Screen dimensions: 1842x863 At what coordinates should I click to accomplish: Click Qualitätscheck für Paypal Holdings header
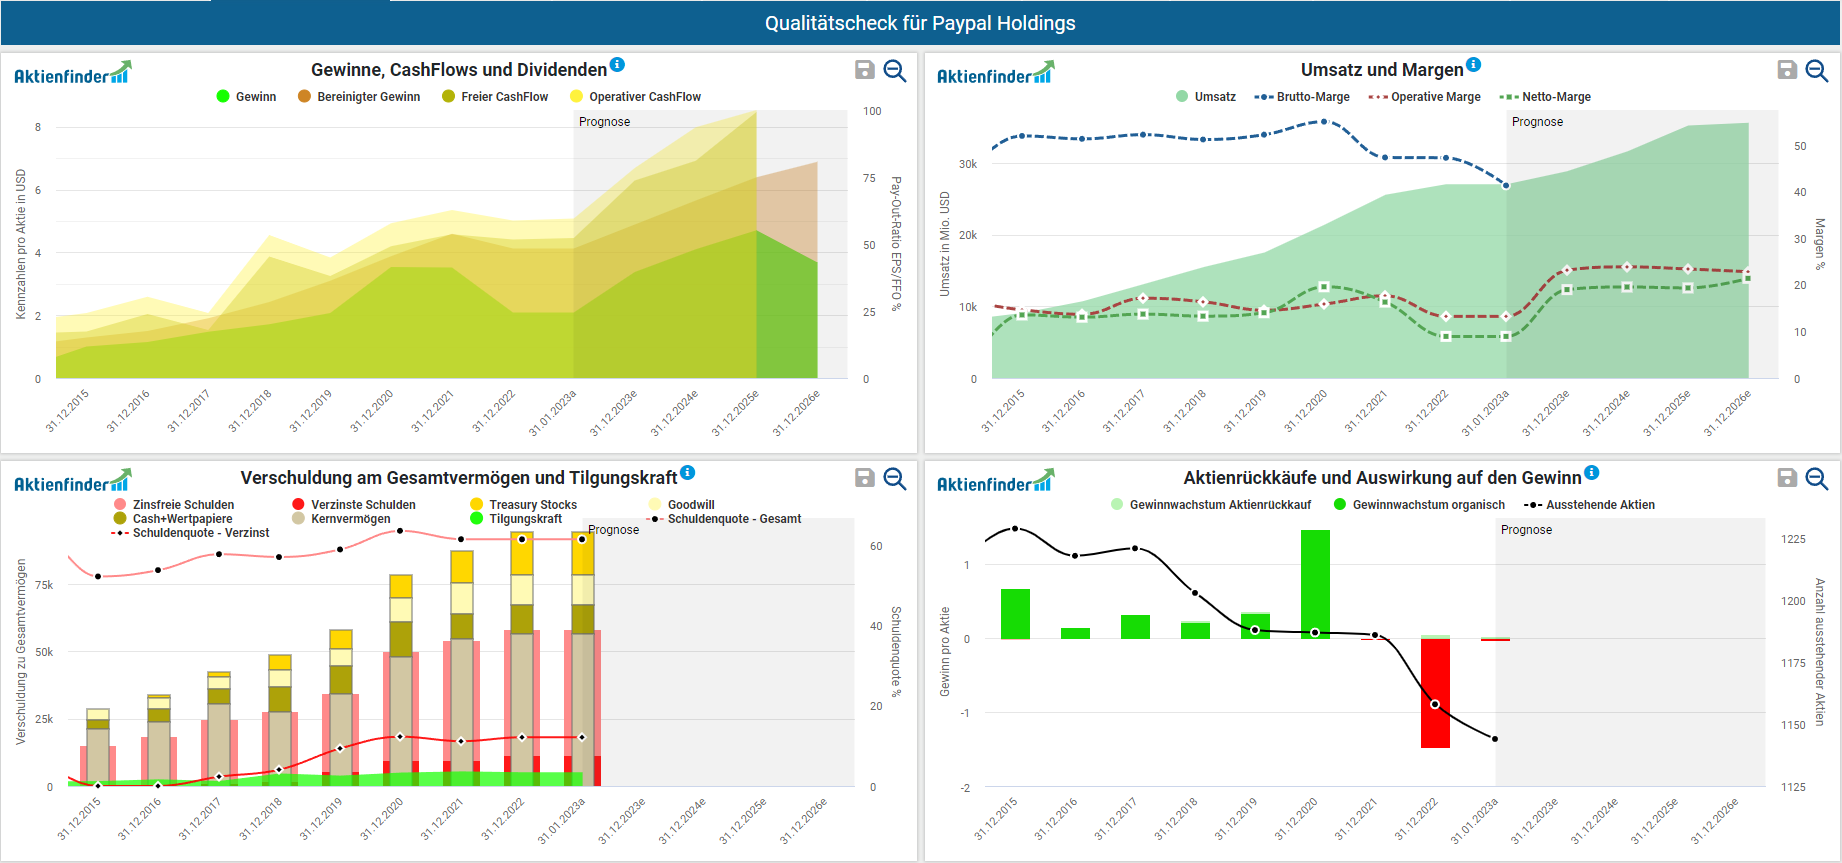pos(920,23)
